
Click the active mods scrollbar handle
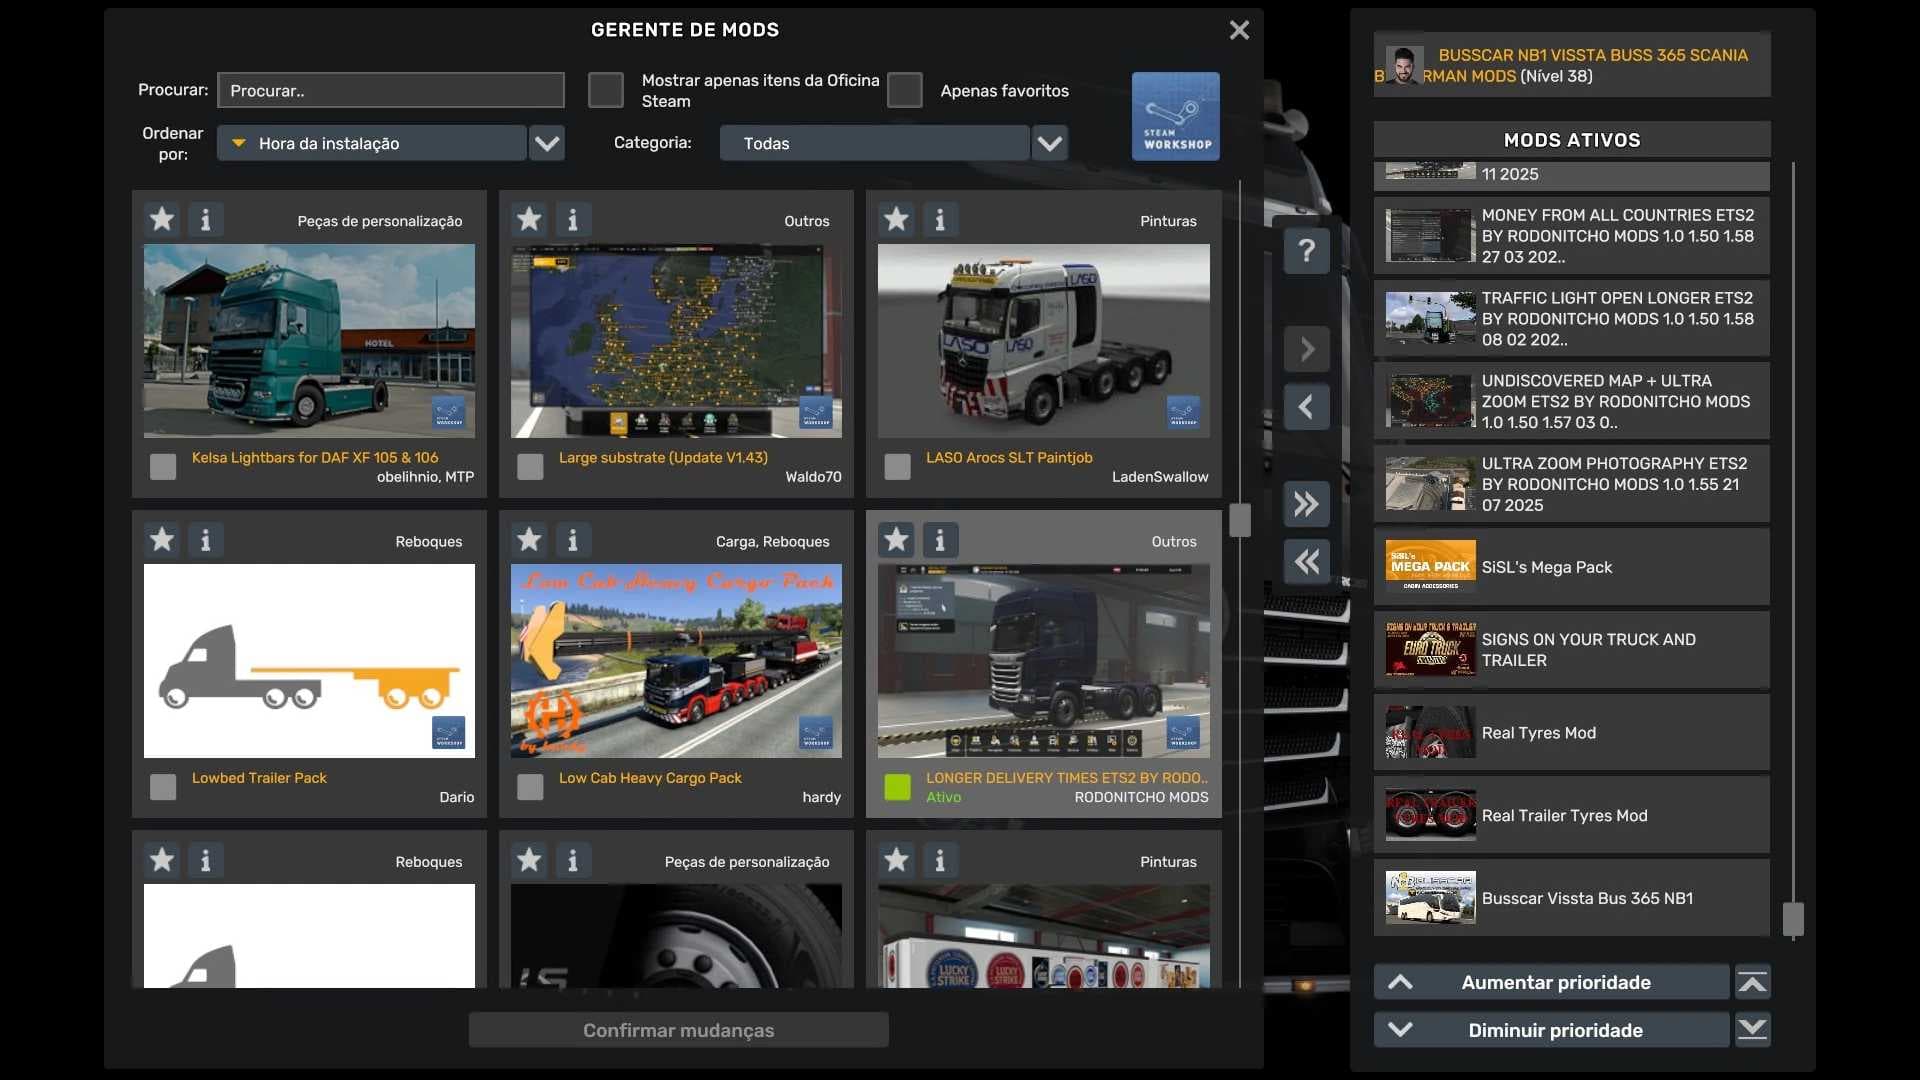pos(1793,920)
